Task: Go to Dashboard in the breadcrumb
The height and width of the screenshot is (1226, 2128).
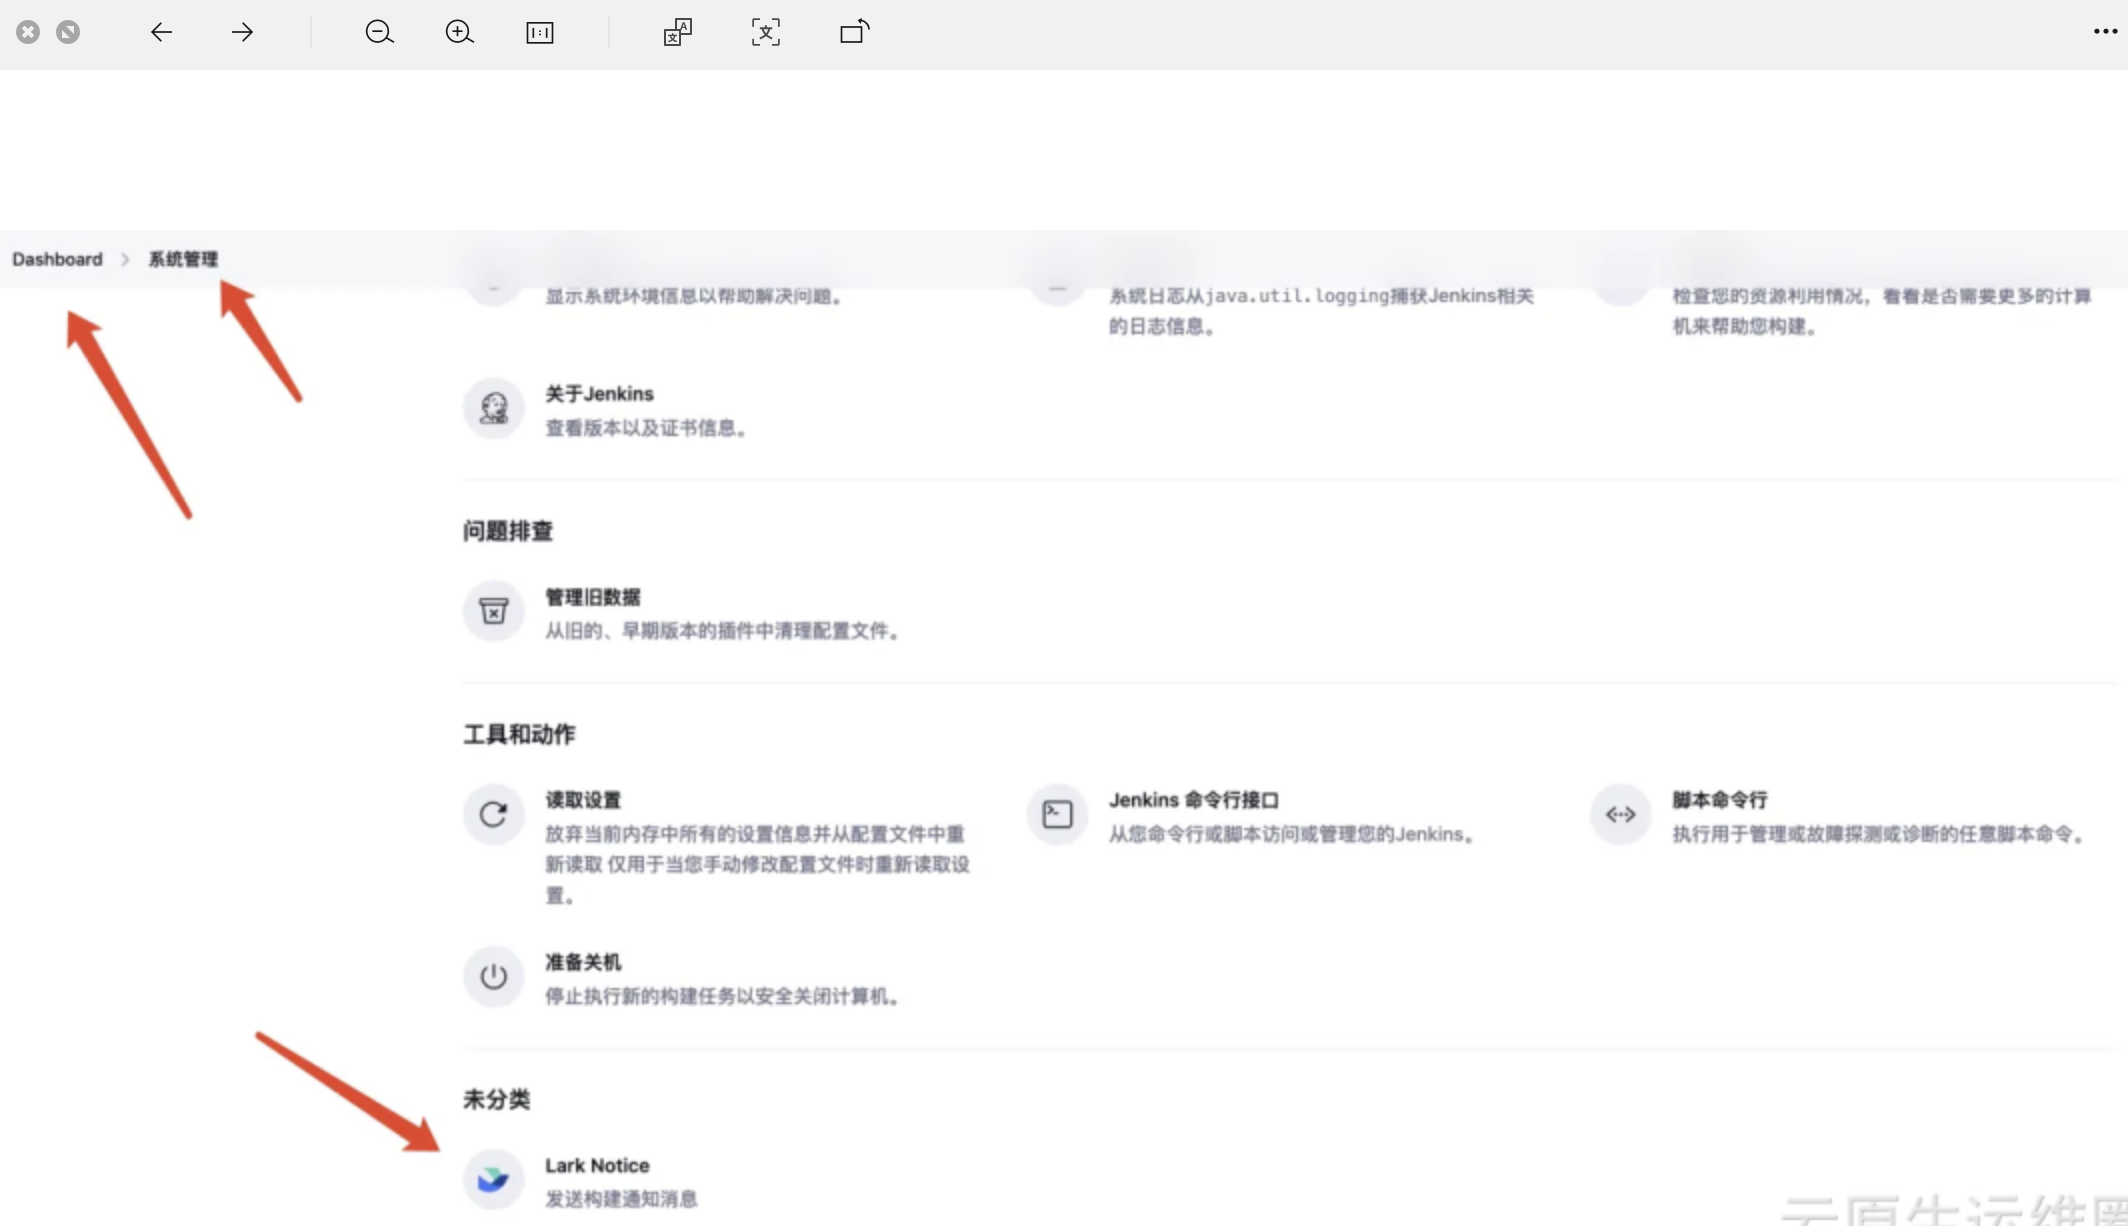Action: [57, 259]
